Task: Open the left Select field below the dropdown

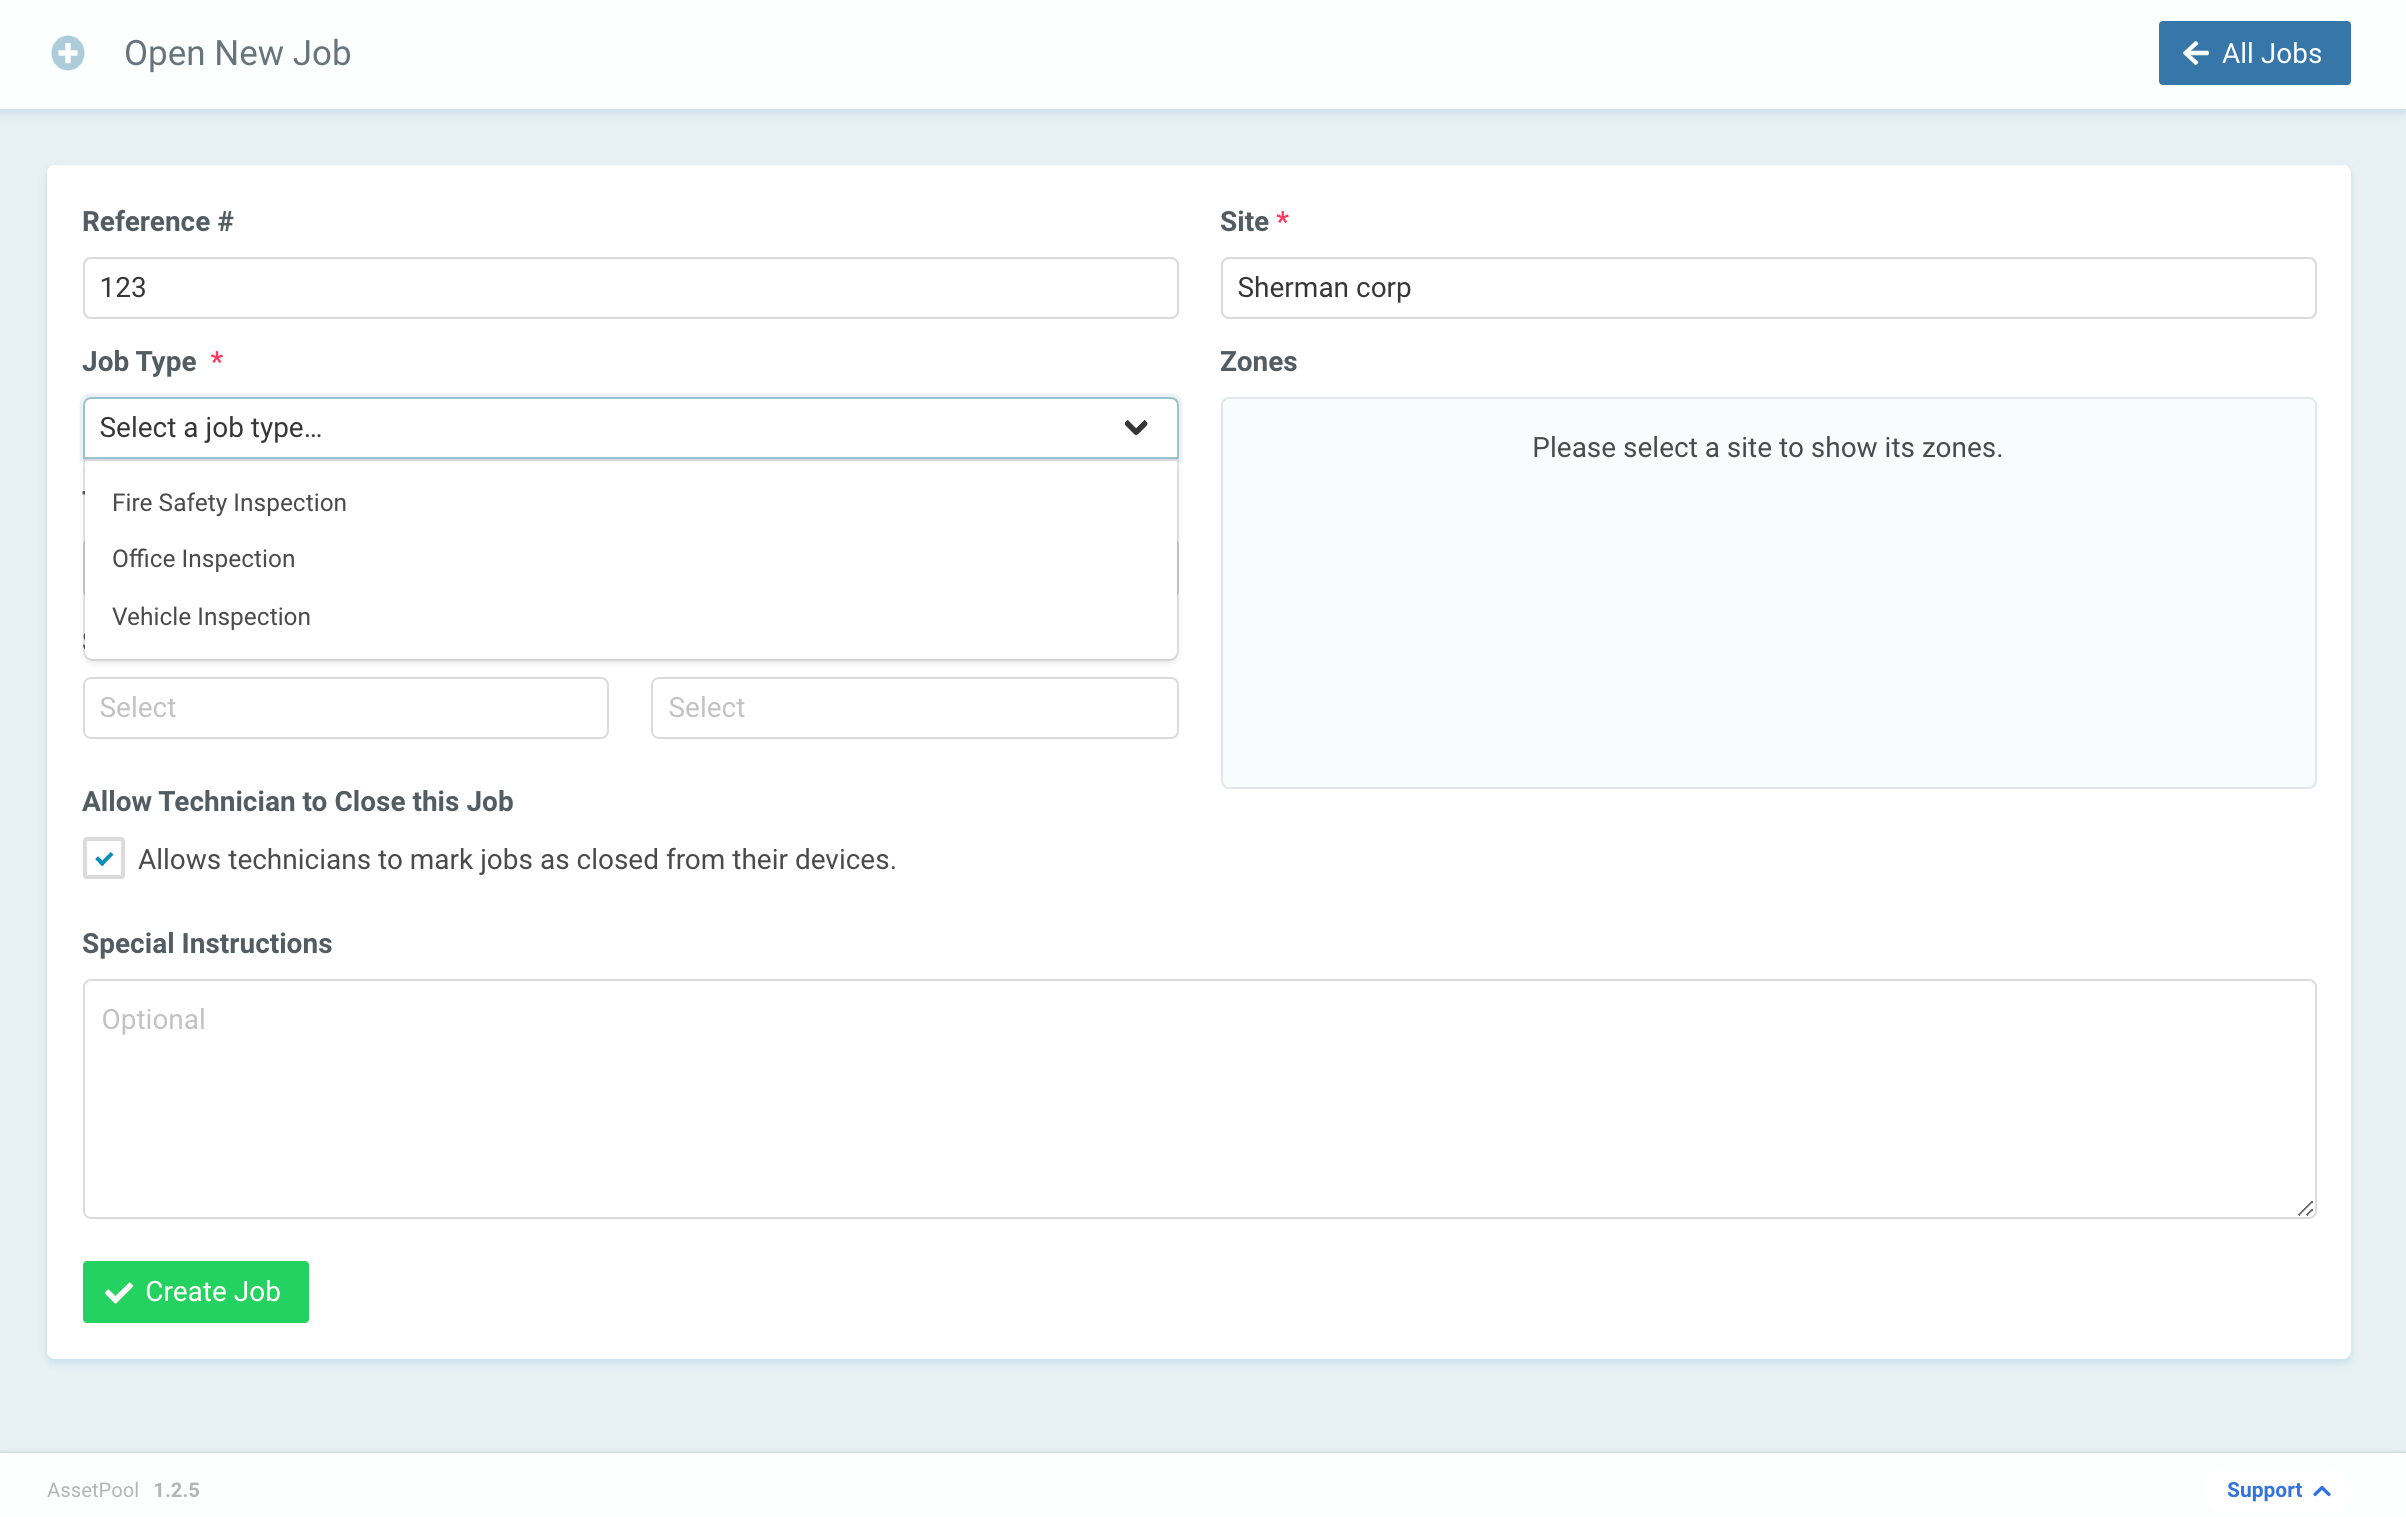Action: 345,707
